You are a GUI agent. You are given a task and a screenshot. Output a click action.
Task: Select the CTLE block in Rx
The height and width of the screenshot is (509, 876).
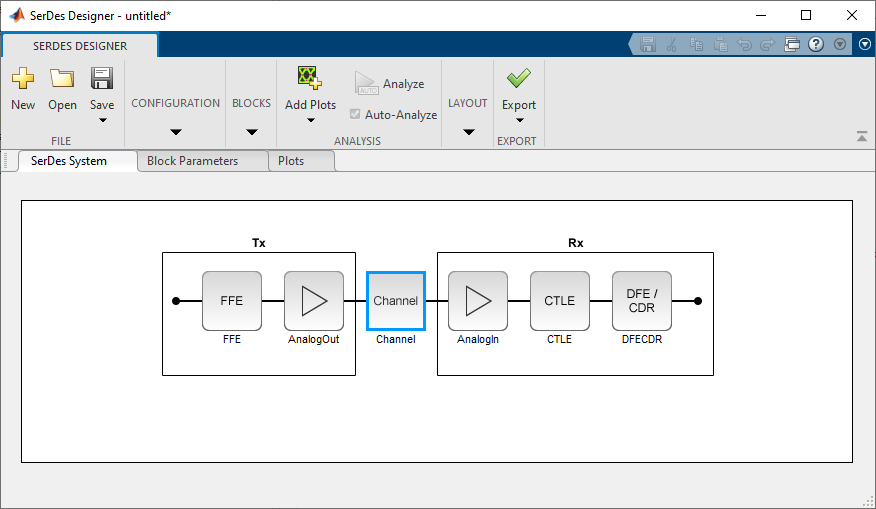pos(560,300)
